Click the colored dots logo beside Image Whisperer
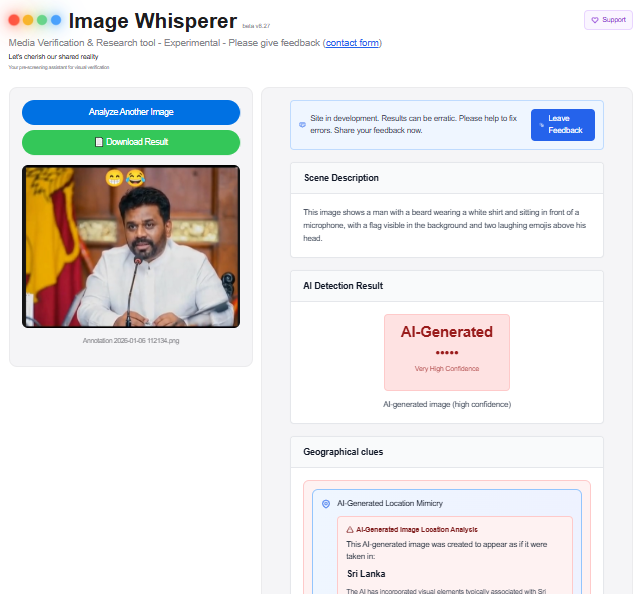633x594 pixels. pos(35,20)
